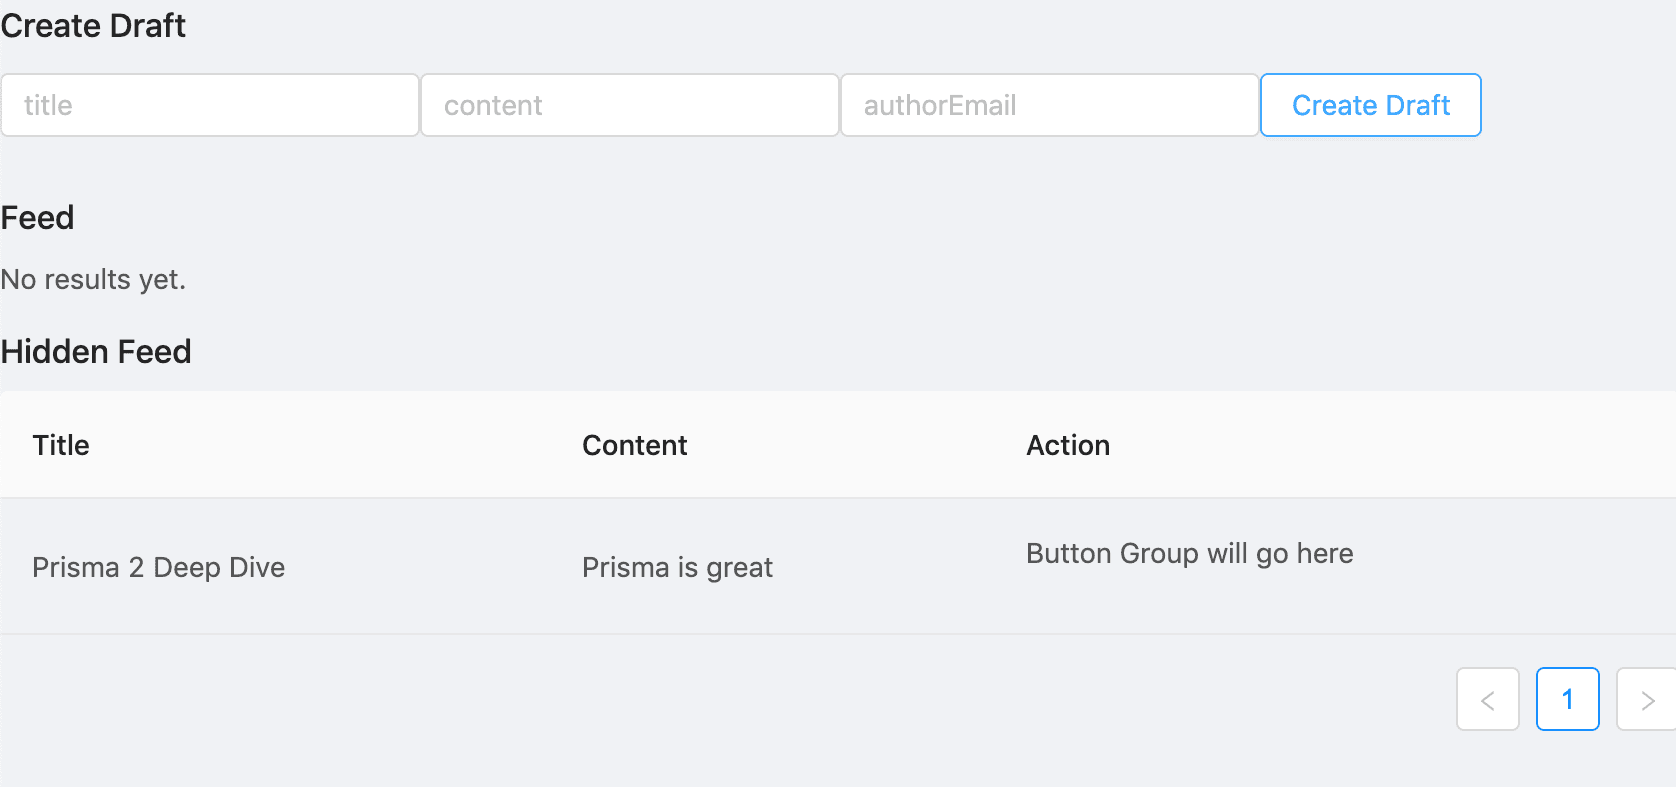Viewport: 1676px width, 787px height.
Task: Click into the content input field
Action: point(629,104)
